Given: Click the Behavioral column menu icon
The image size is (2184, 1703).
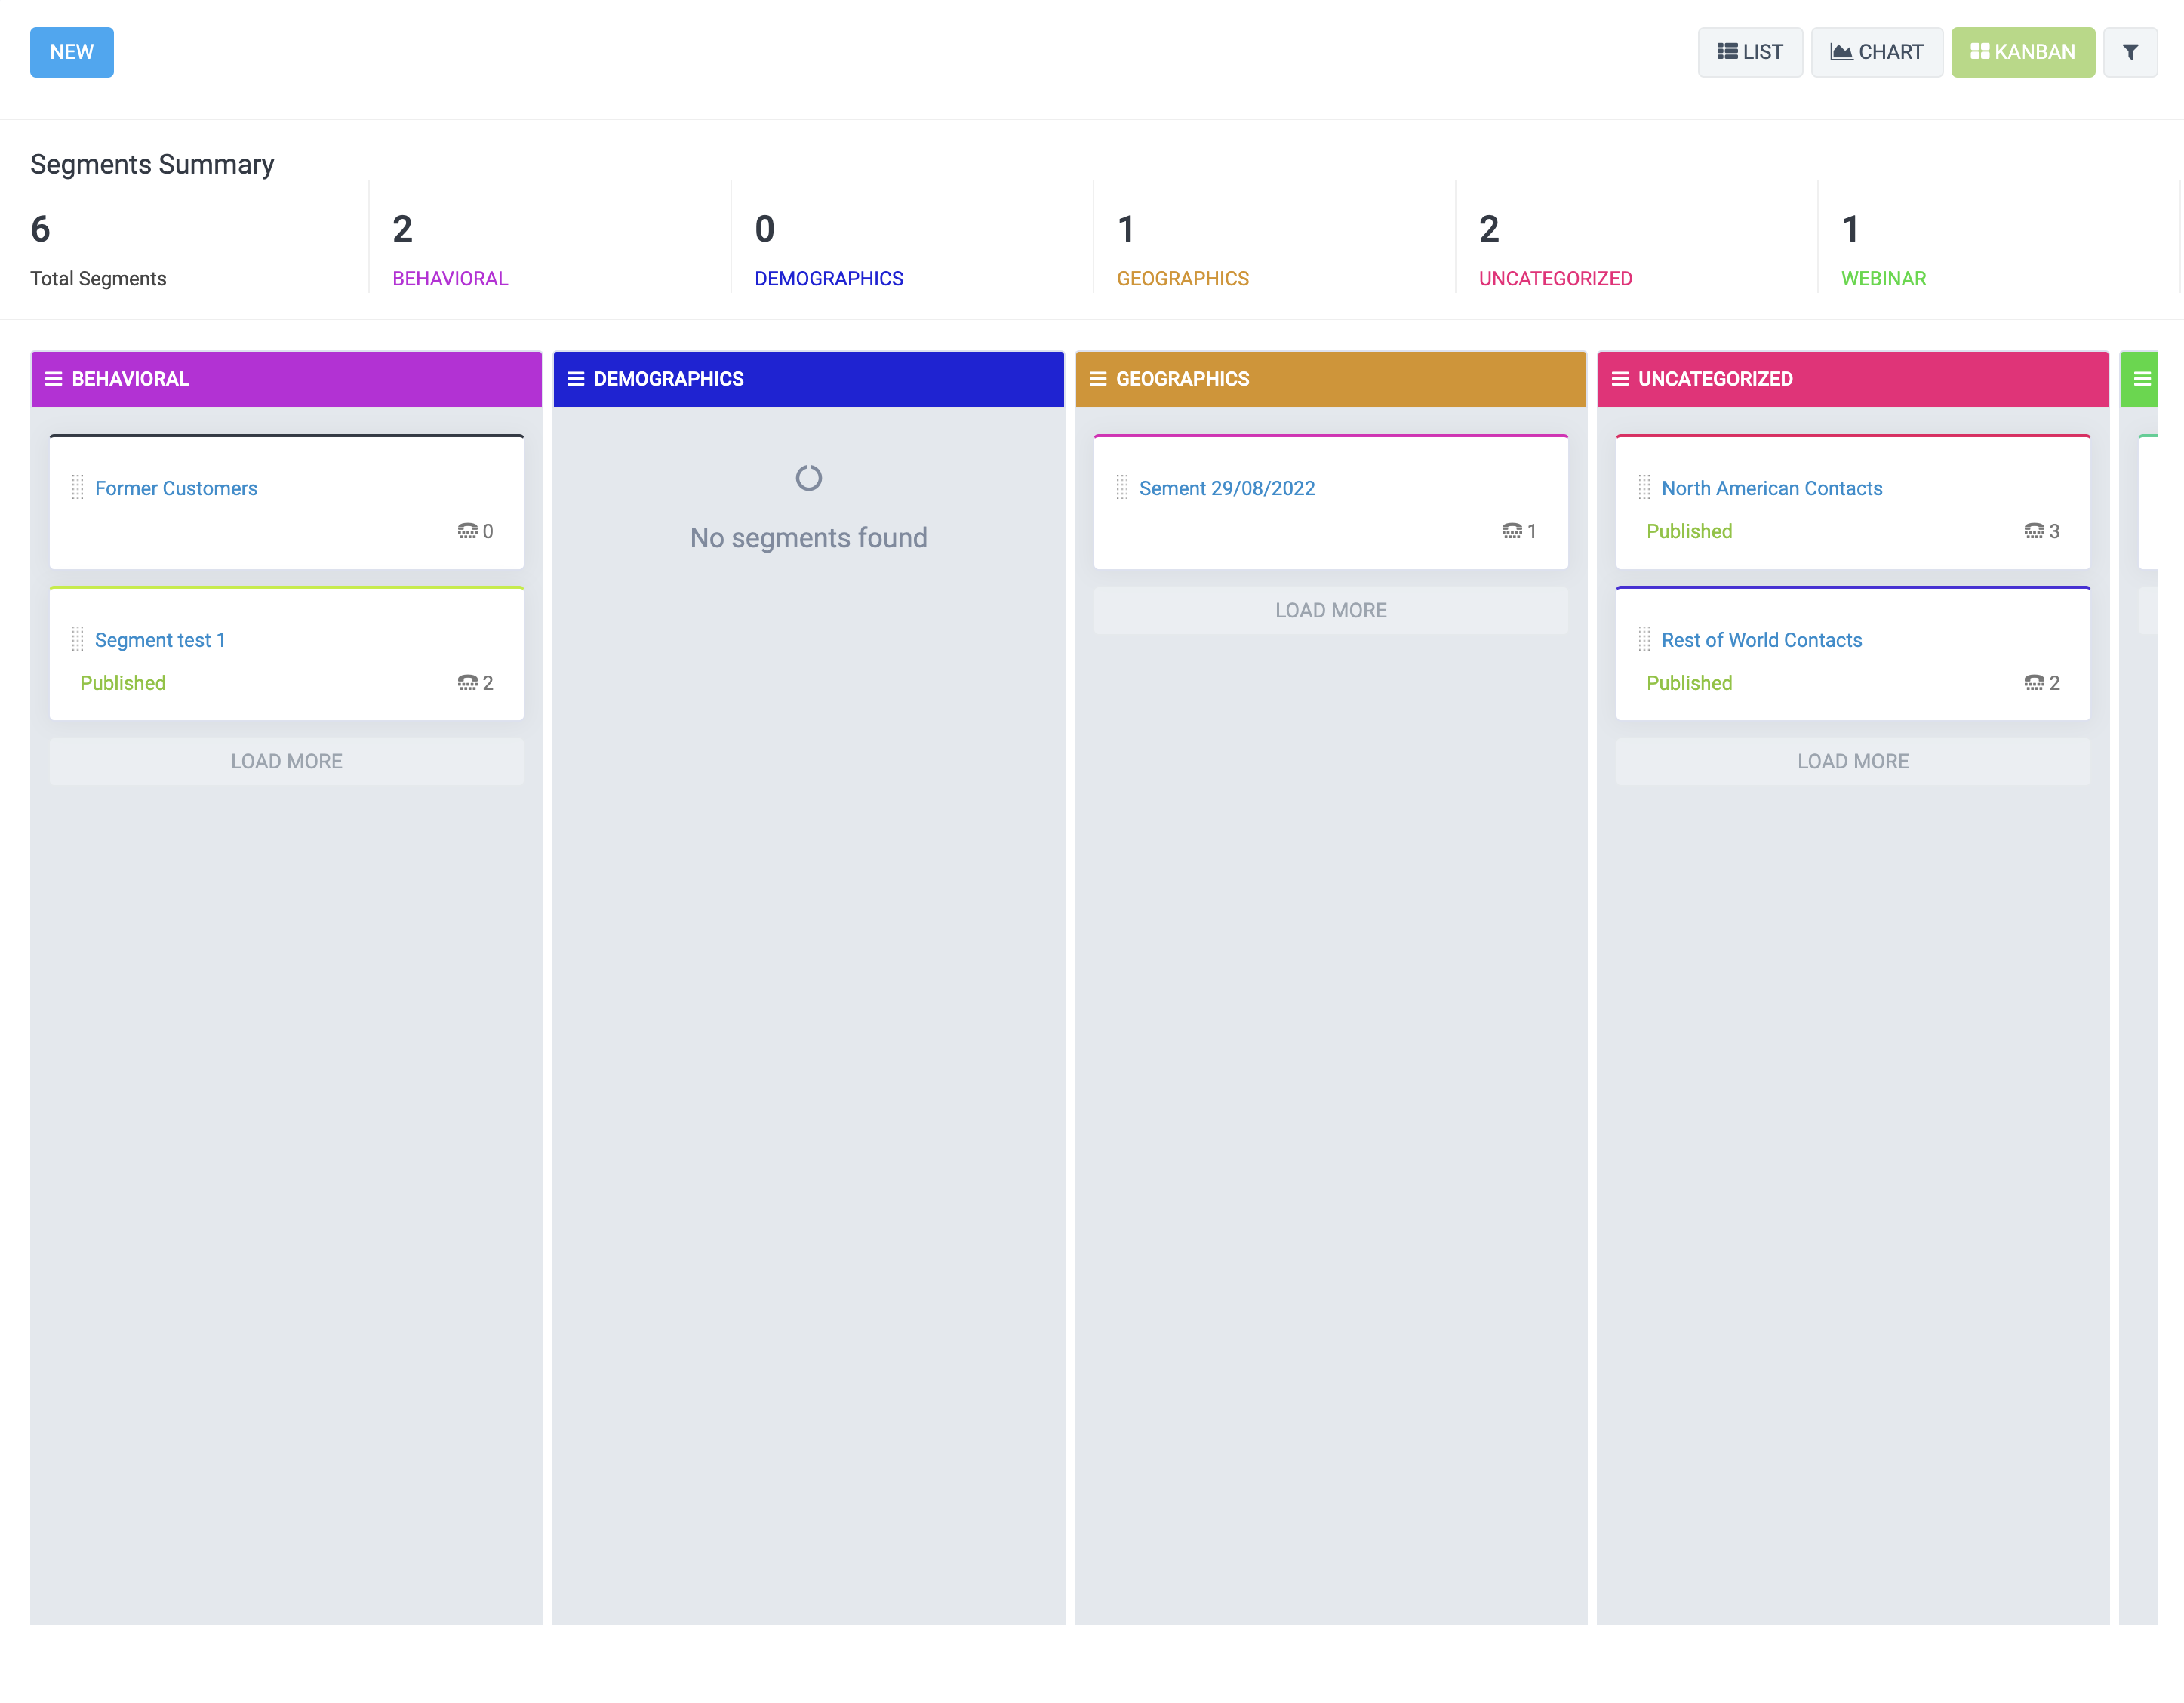Looking at the screenshot, I should tap(54, 379).
